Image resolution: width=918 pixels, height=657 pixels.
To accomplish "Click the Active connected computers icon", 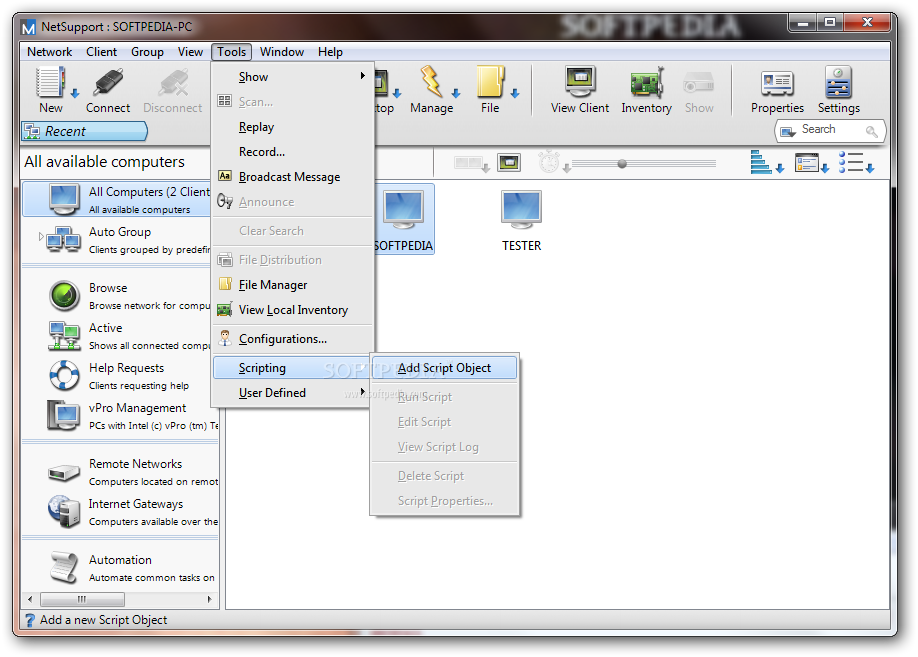I will click(x=64, y=336).
